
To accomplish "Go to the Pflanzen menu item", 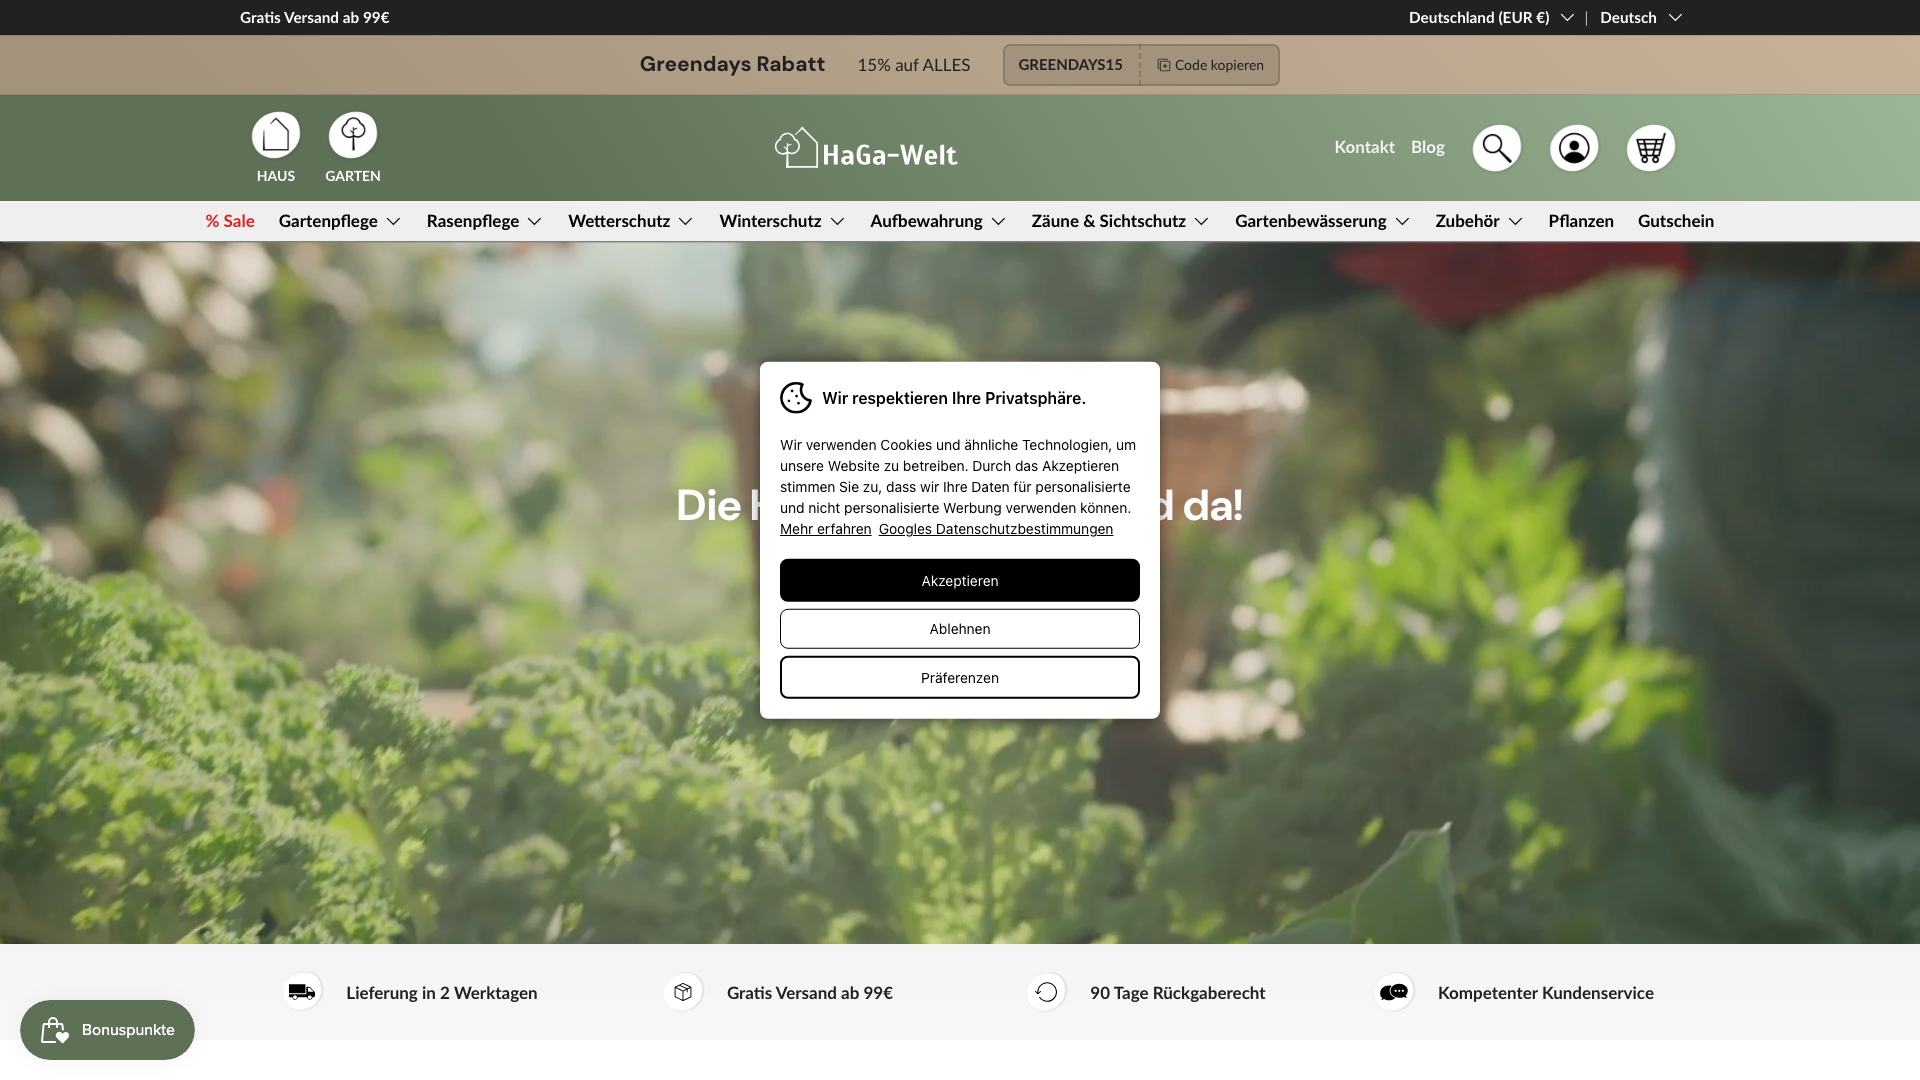I will [1581, 221].
